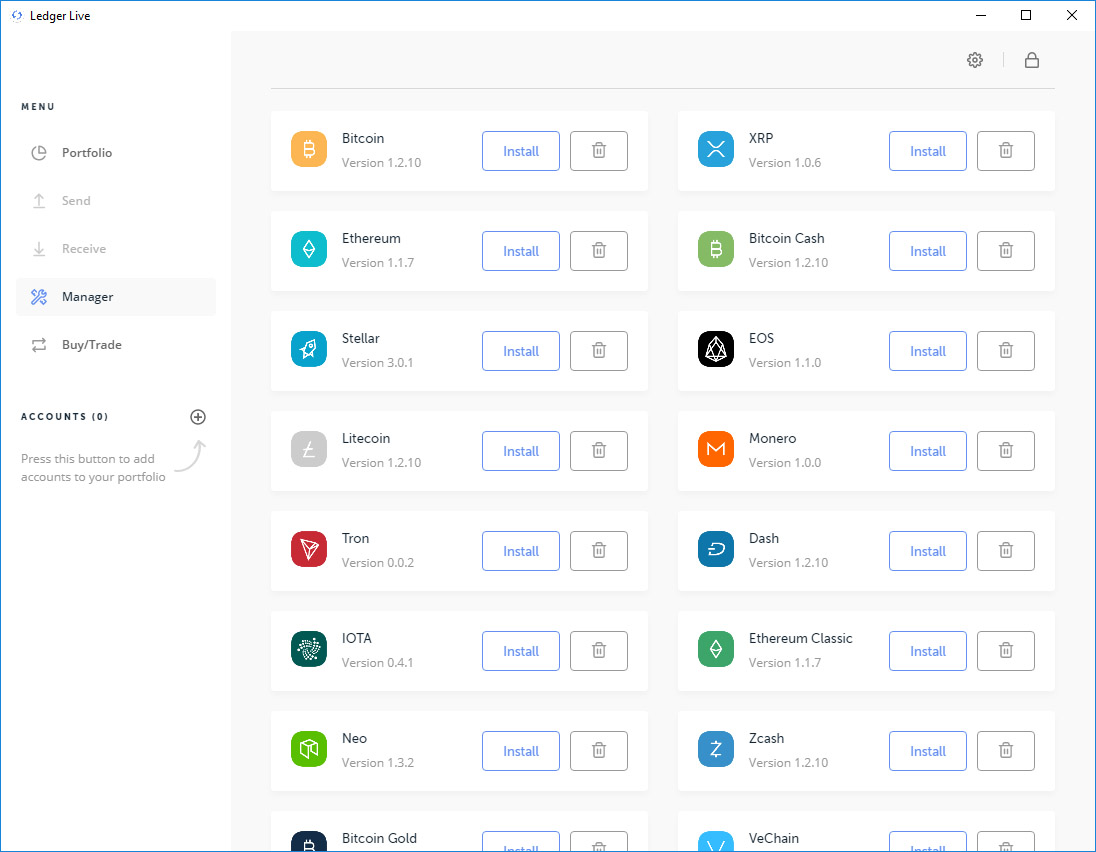Click the XRP app icon
This screenshot has width=1096, height=852.
click(x=716, y=150)
